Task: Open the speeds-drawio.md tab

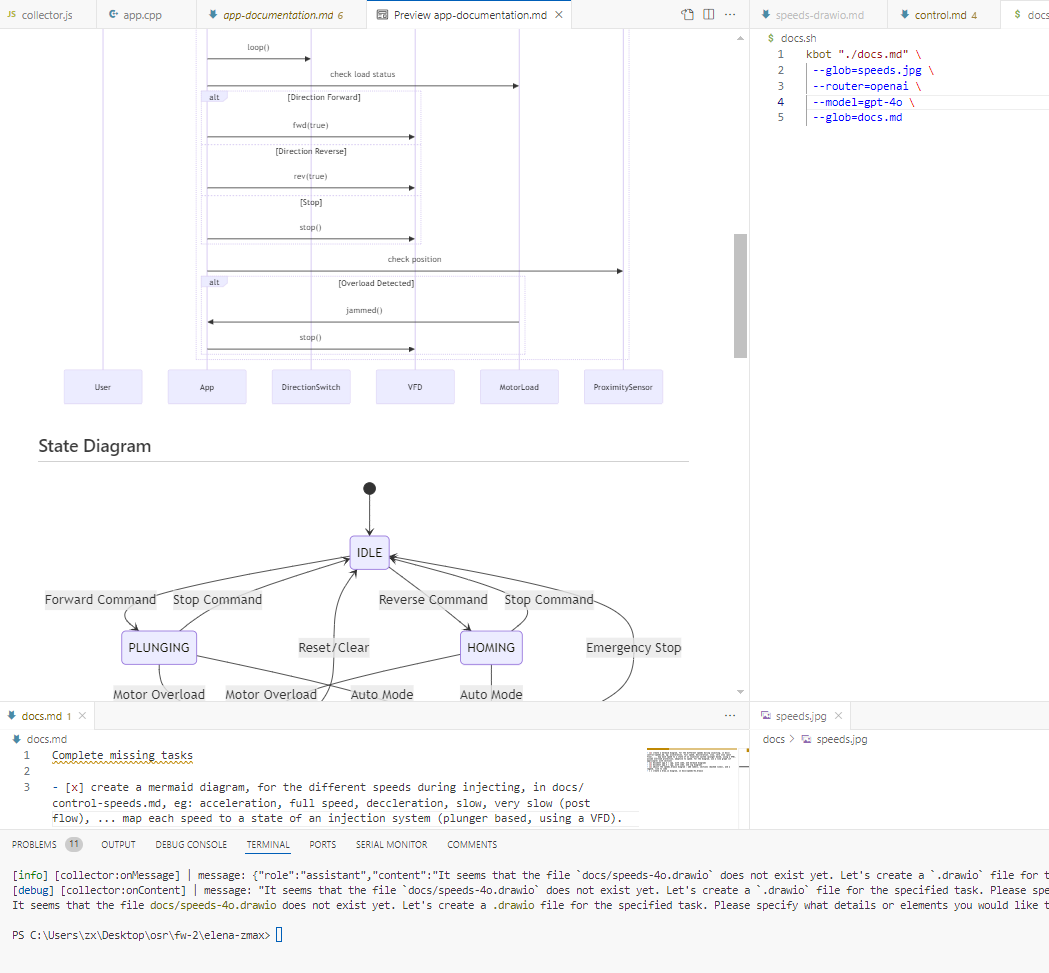Action: pos(818,15)
